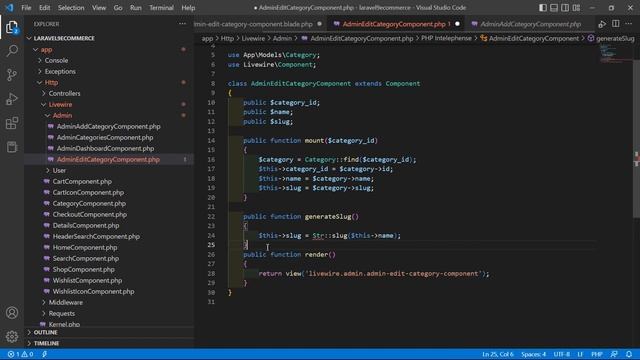The image size is (640, 360).
Task: Click LF end of line status item
Action: 580,354
